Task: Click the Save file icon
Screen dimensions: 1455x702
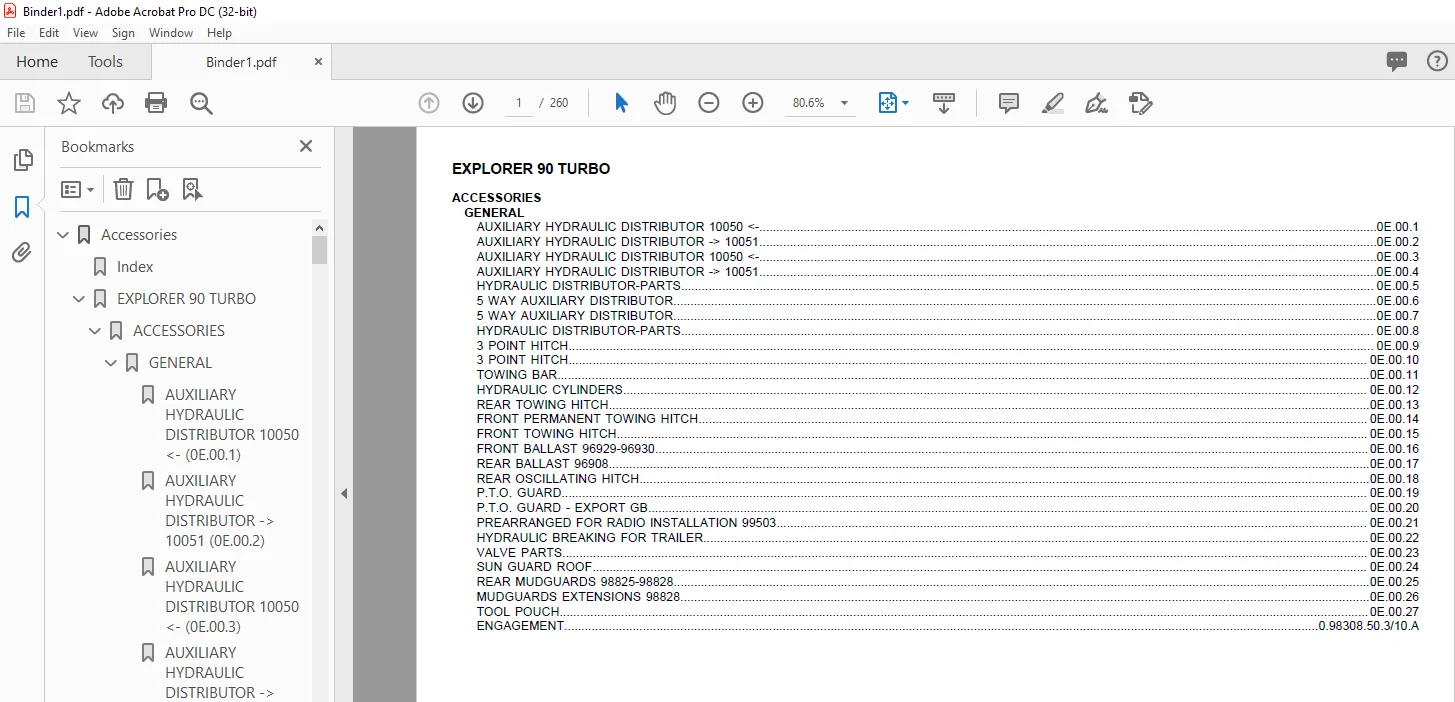Action: tap(24, 103)
